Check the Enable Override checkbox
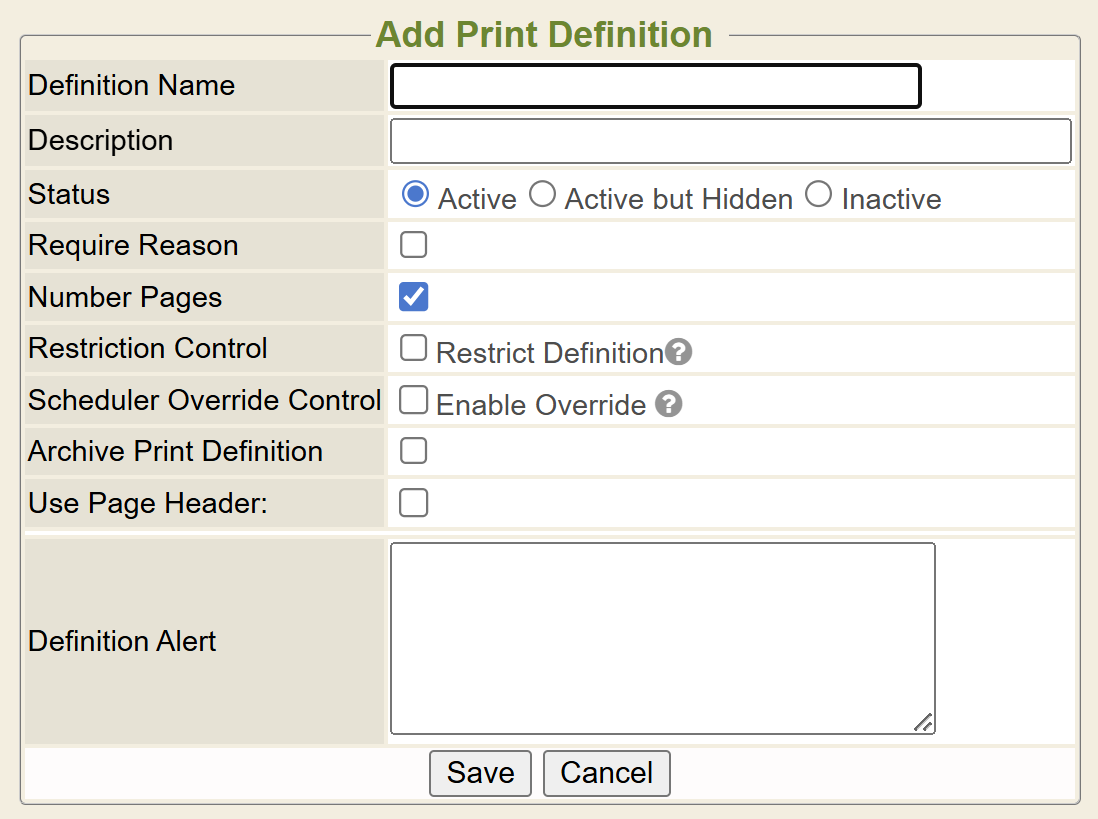Image resolution: width=1098 pixels, height=819 pixels. point(413,400)
